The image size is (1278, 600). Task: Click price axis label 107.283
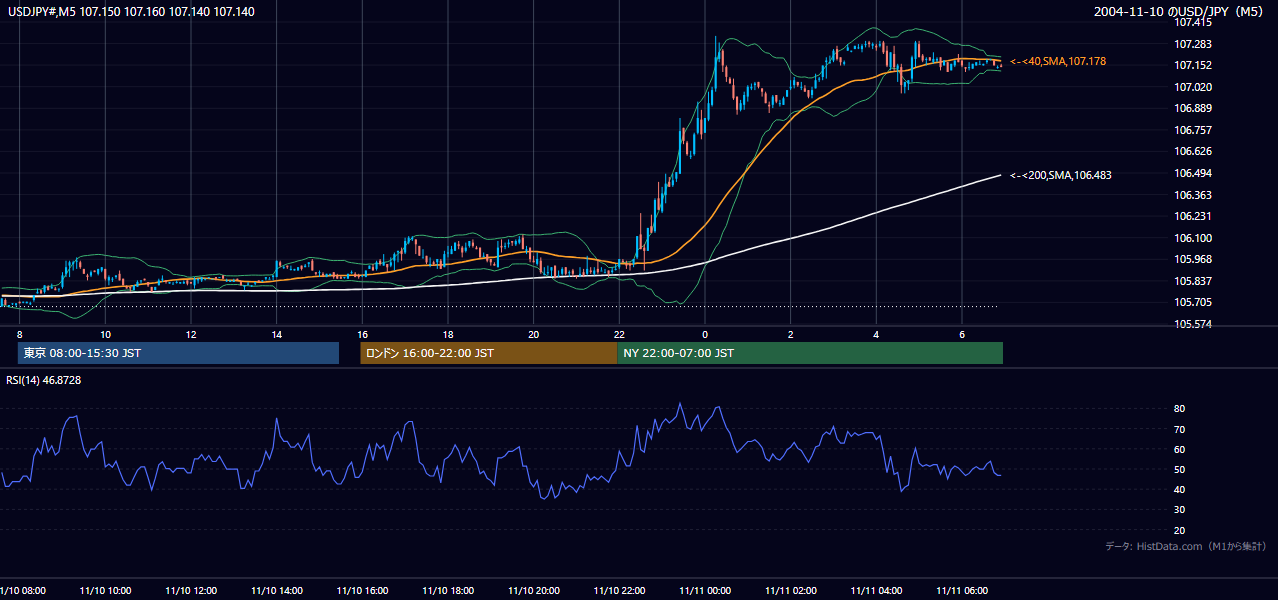[x=1195, y=44]
